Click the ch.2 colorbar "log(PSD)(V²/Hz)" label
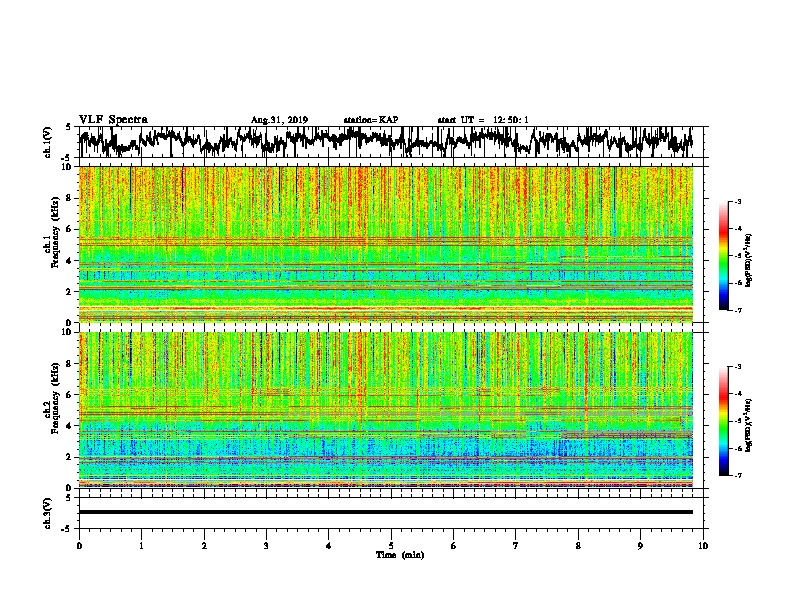The image size is (792, 612). click(x=749, y=426)
